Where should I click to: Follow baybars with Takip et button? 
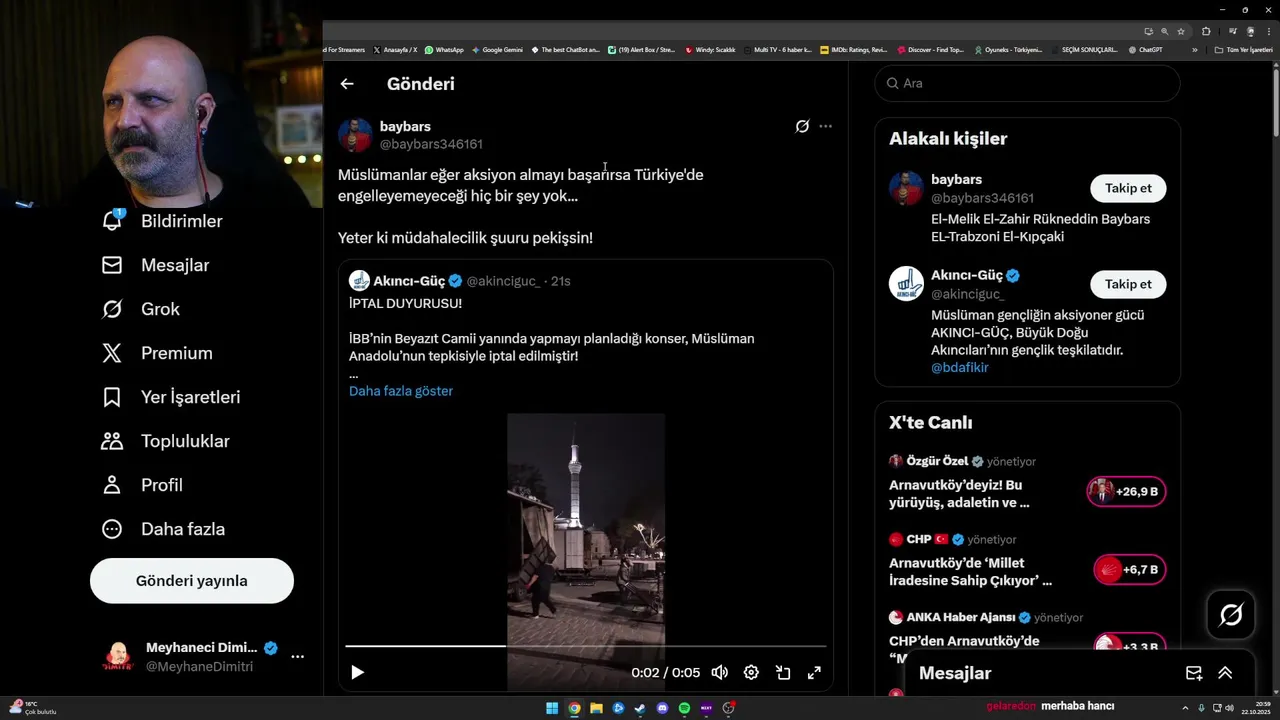(x=1128, y=188)
